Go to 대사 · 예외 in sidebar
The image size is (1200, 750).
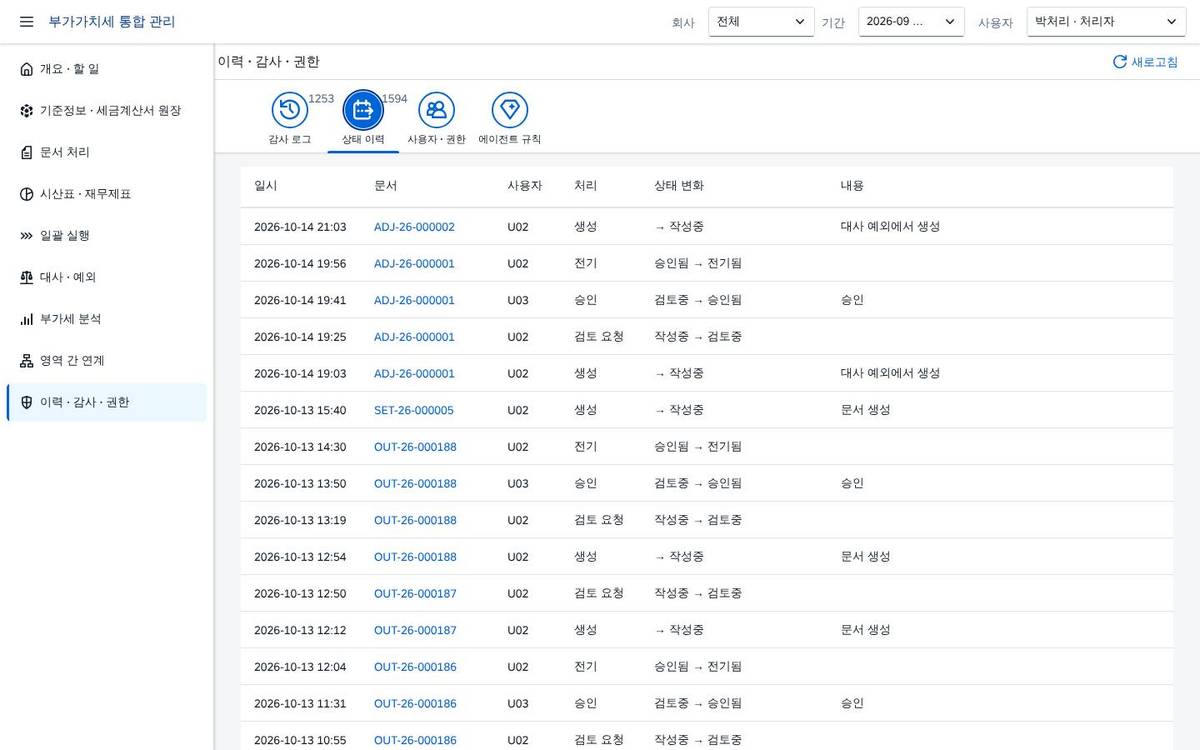(x=106, y=277)
